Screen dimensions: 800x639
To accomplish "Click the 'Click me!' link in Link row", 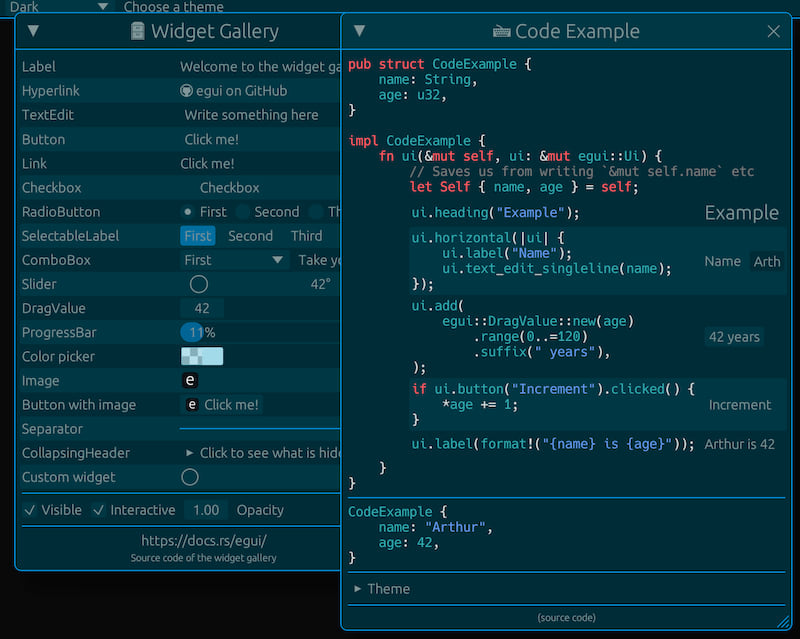I will click(207, 164).
